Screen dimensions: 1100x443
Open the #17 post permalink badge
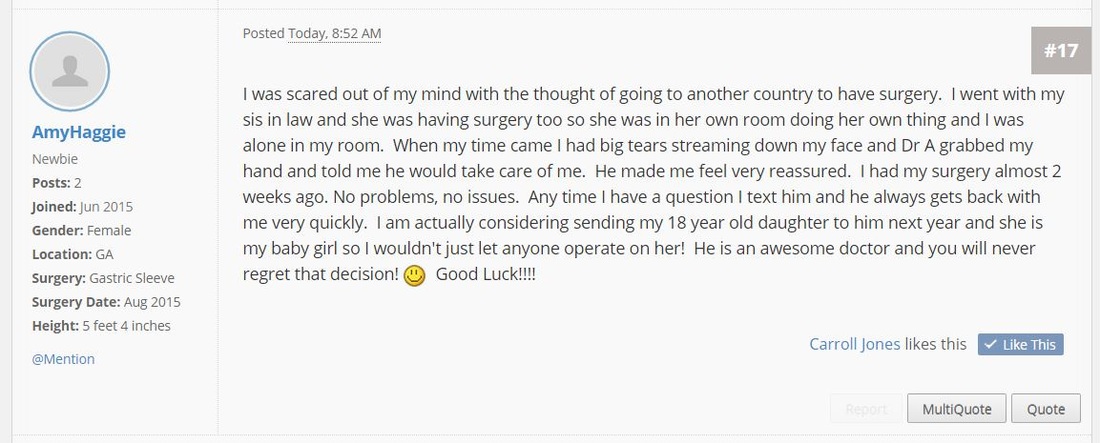pyautogui.click(x=1061, y=51)
